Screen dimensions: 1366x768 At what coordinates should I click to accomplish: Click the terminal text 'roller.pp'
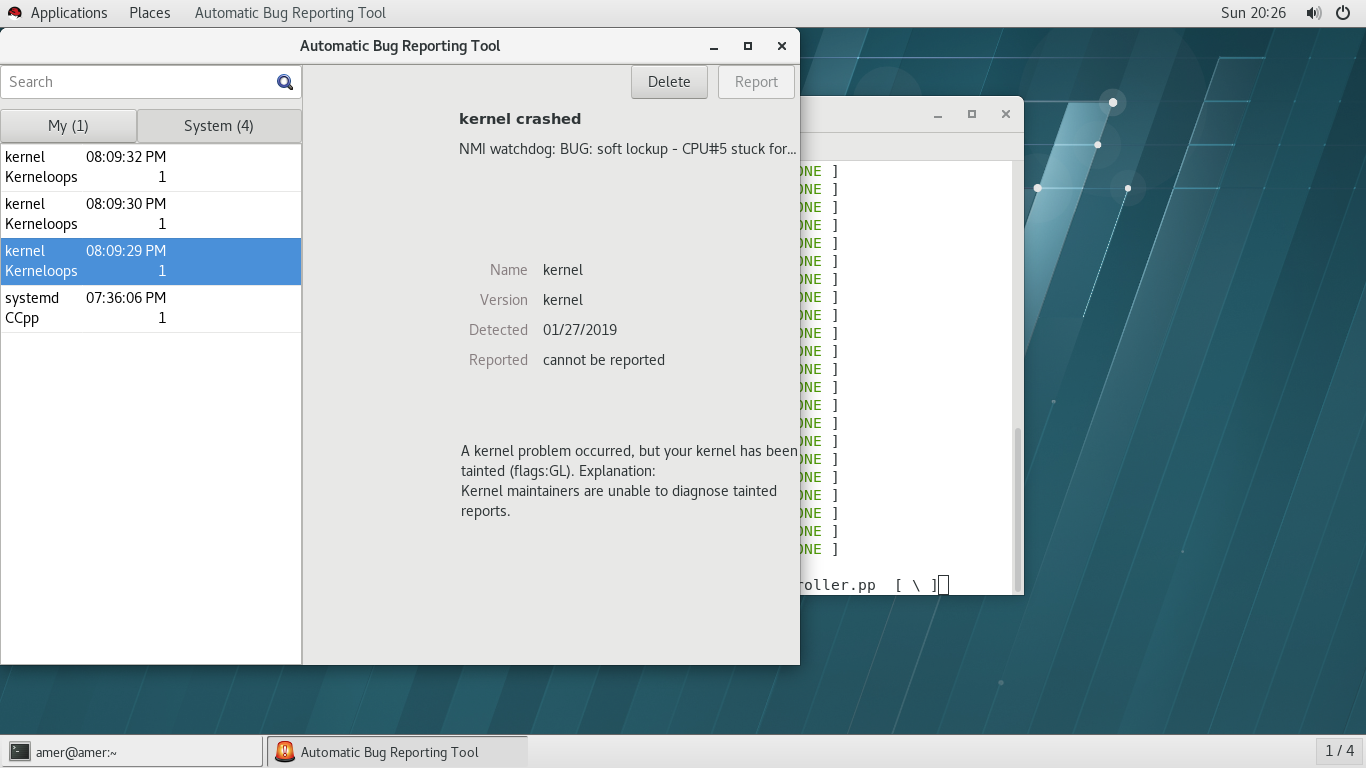838,585
